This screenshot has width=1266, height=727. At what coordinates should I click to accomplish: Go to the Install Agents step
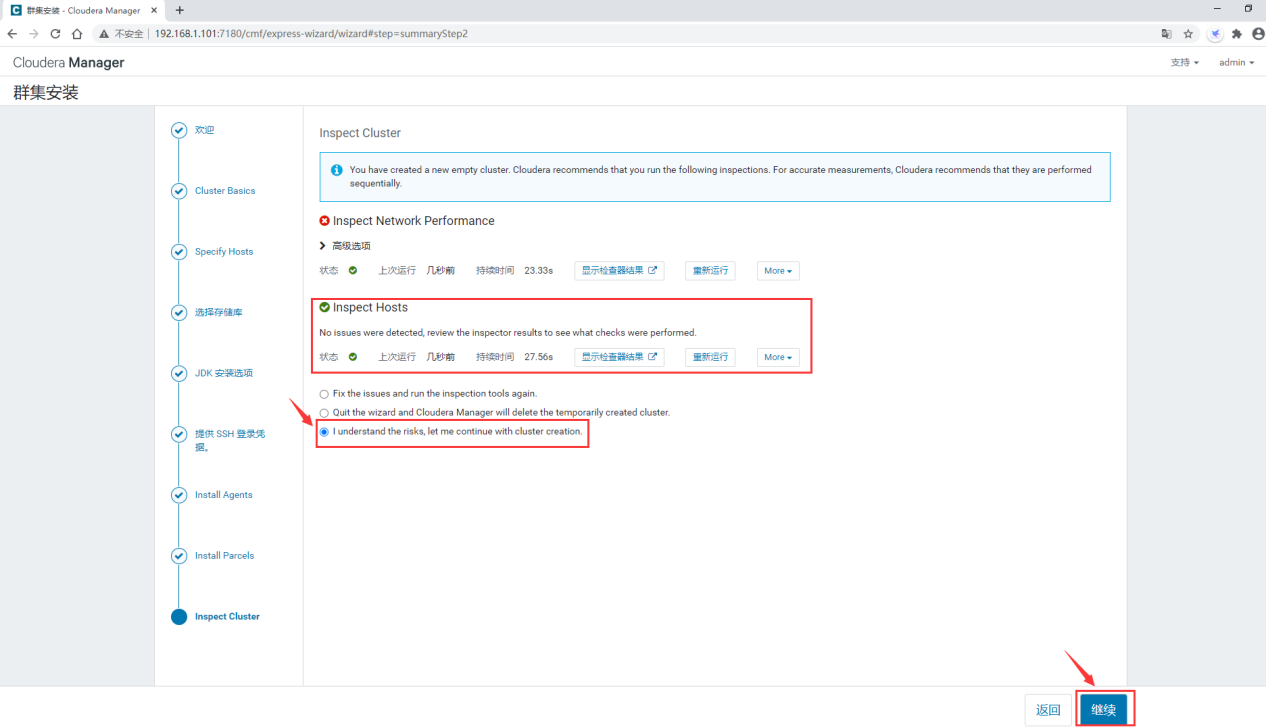(x=224, y=495)
